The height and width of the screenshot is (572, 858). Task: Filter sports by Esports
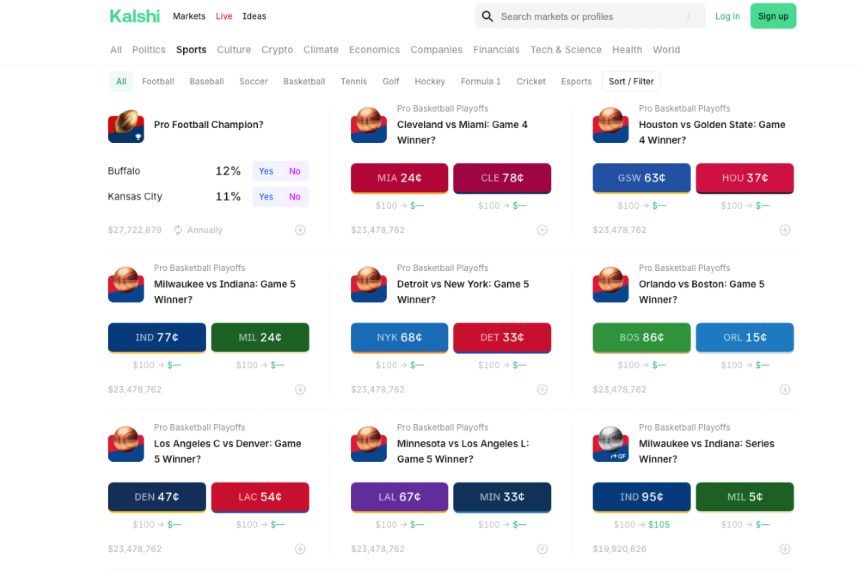pyautogui.click(x=576, y=81)
